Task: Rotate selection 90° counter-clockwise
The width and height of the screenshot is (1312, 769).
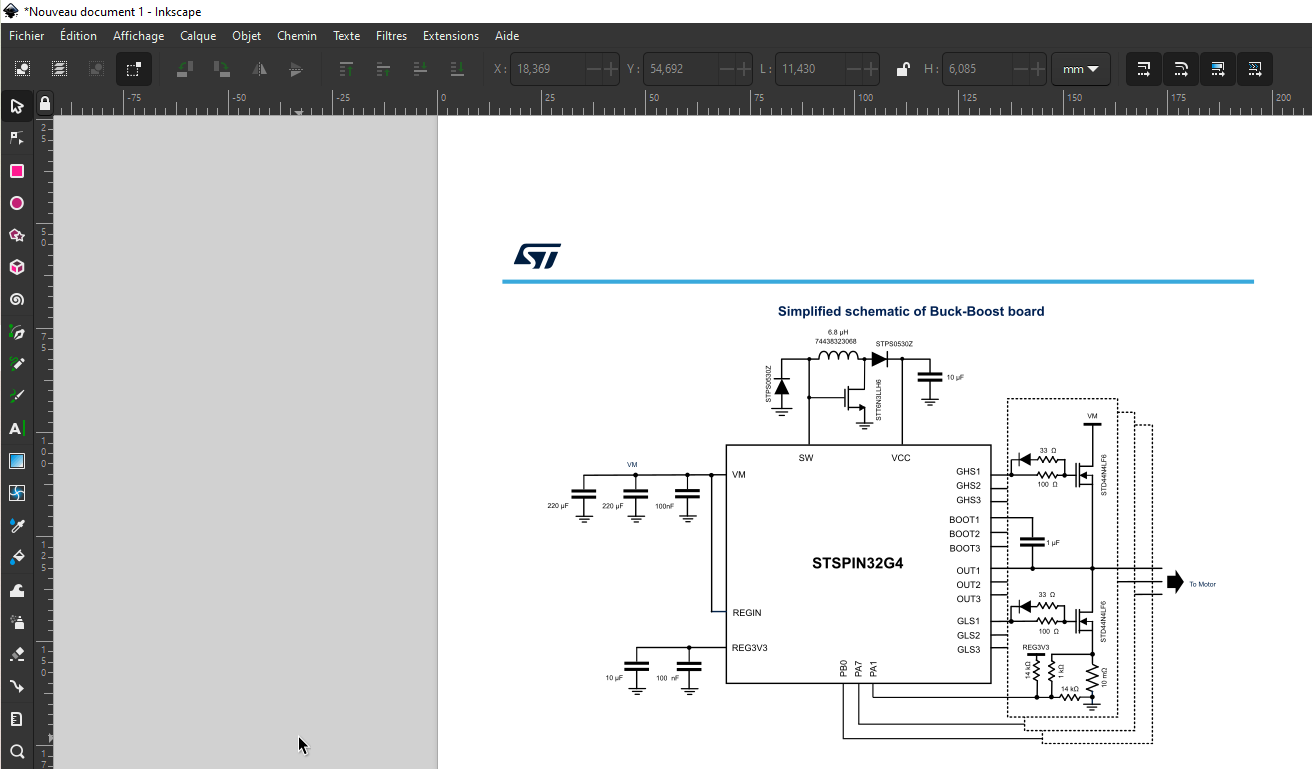Action: tap(185, 69)
